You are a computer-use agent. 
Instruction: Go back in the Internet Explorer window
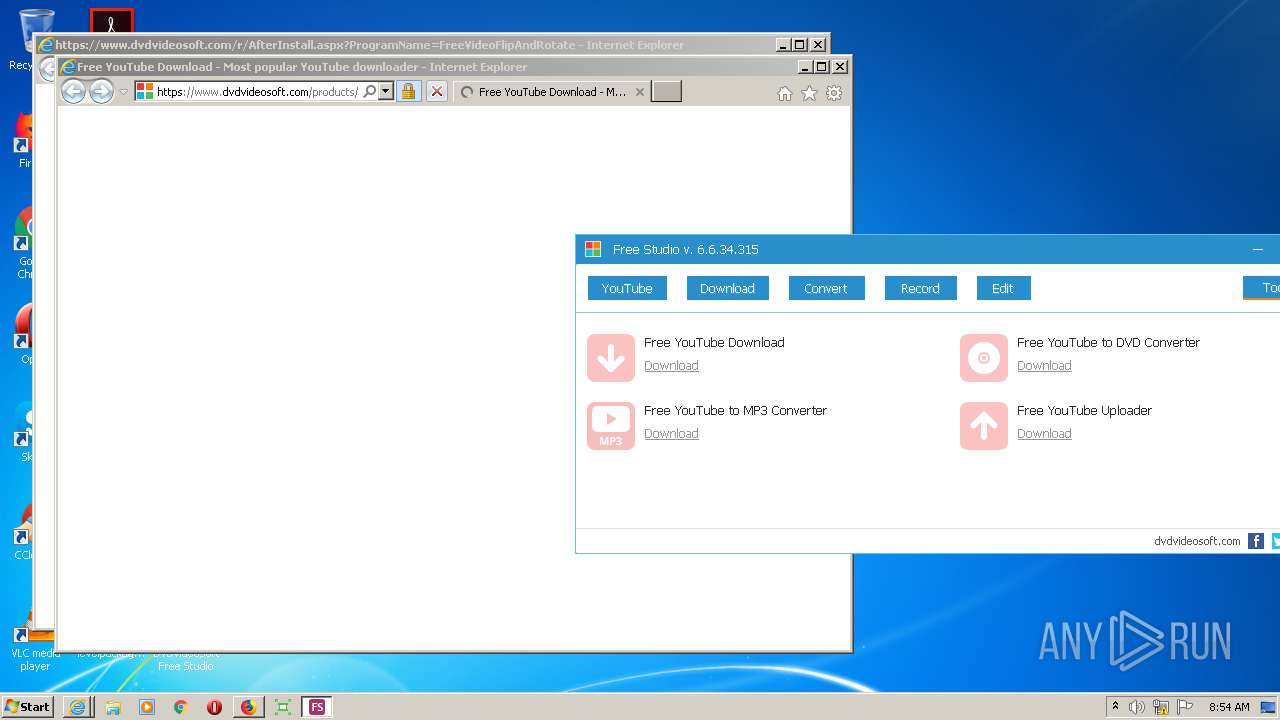pyautogui.click(x=73, y=92)
